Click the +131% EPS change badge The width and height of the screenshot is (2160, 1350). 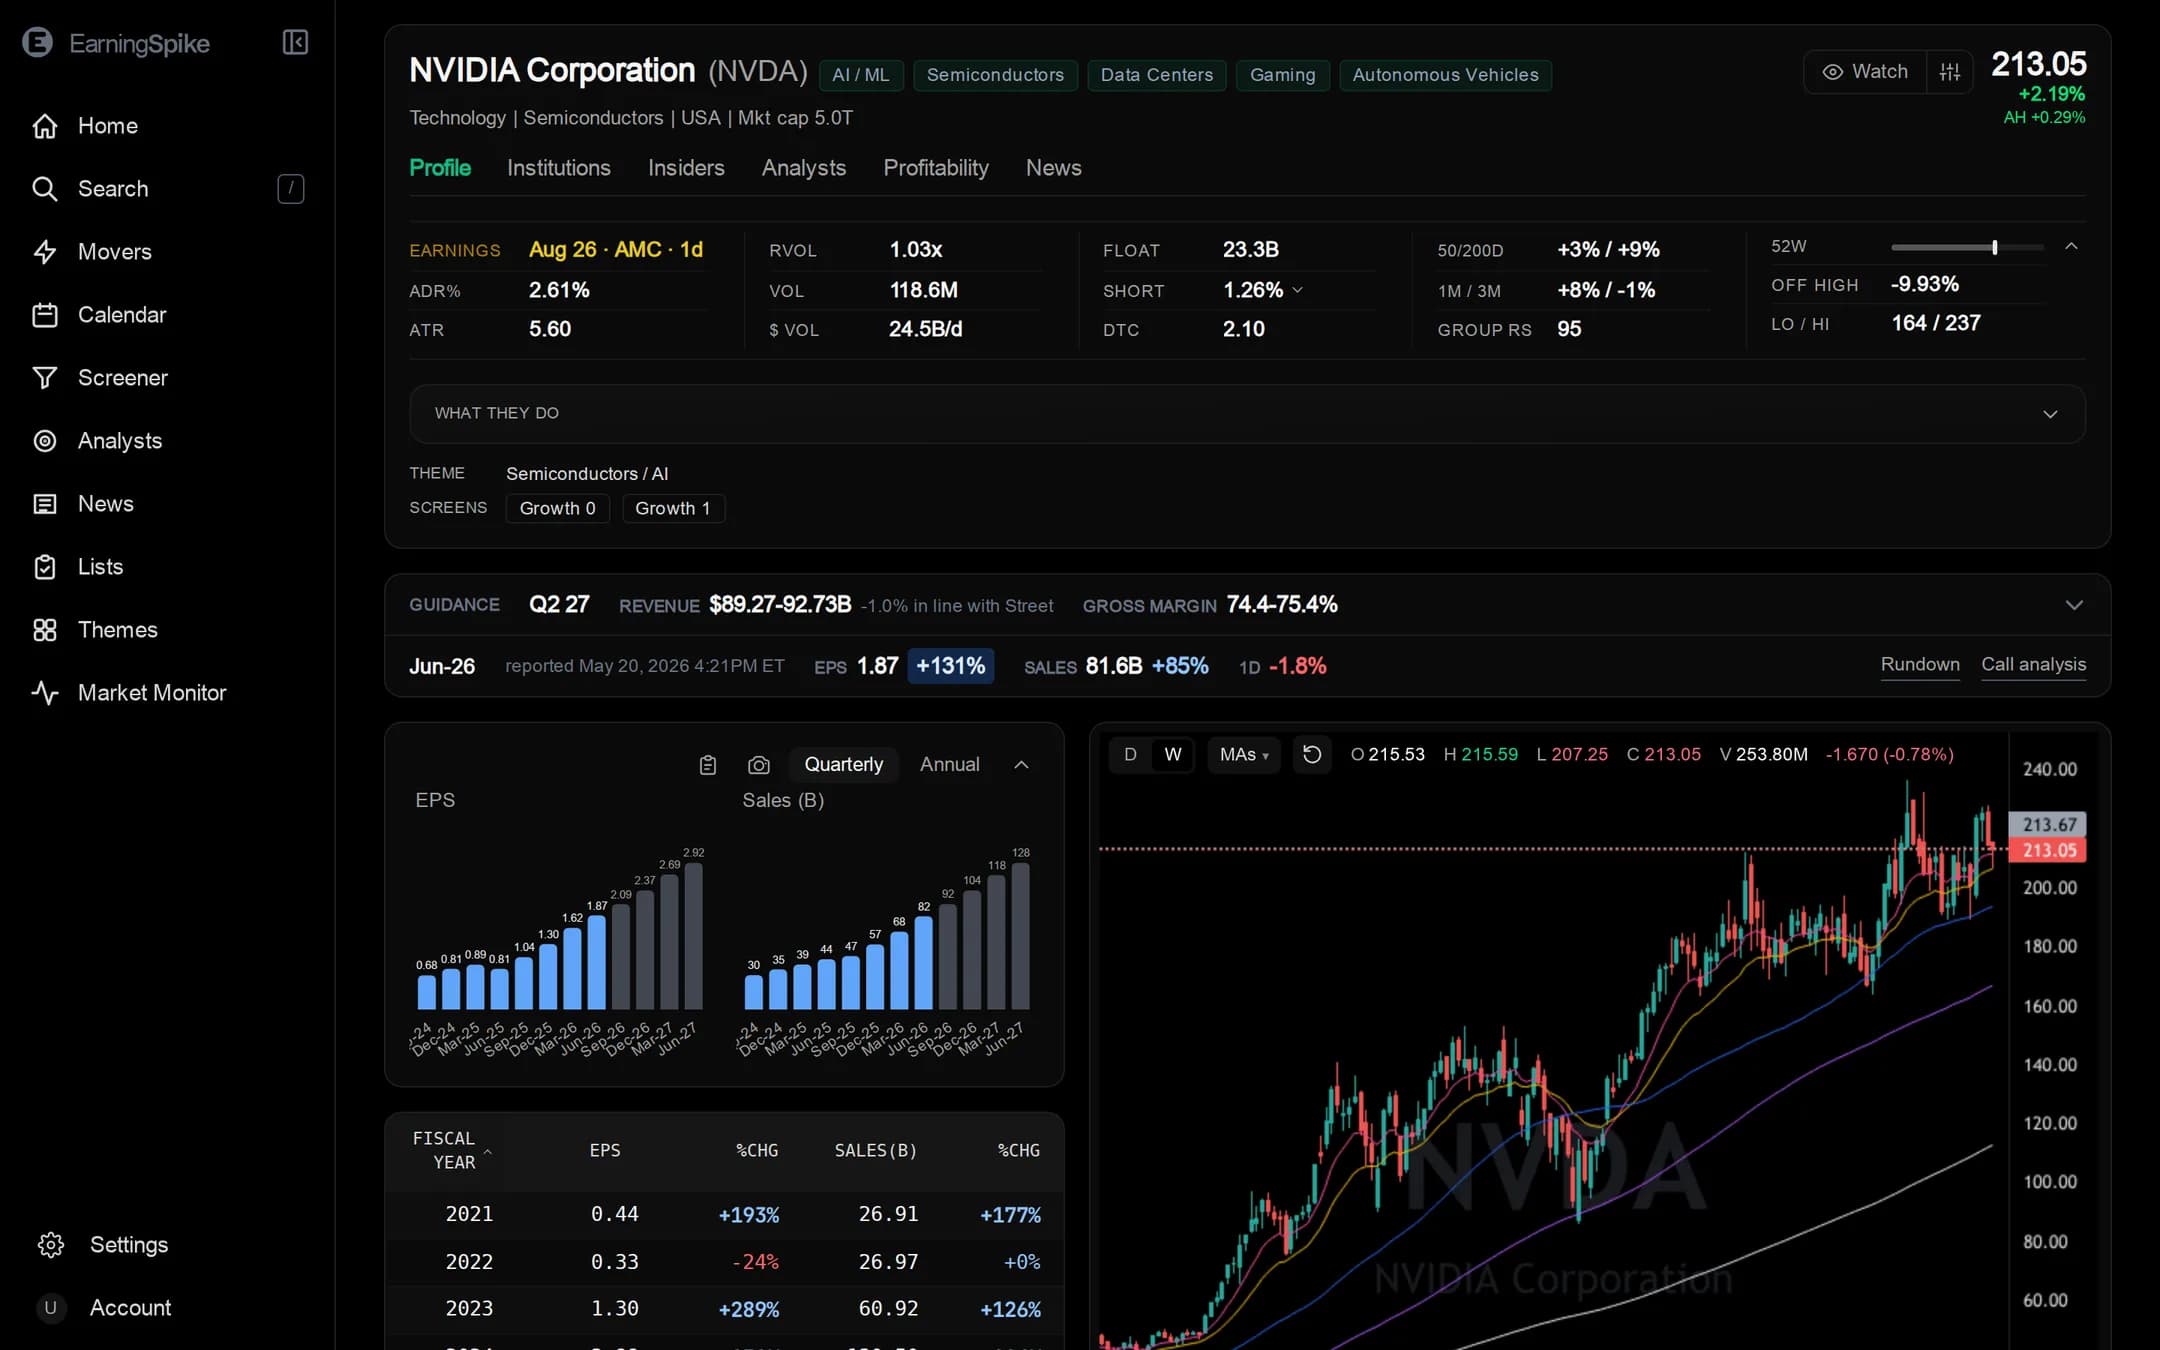[x=951, y=666]
